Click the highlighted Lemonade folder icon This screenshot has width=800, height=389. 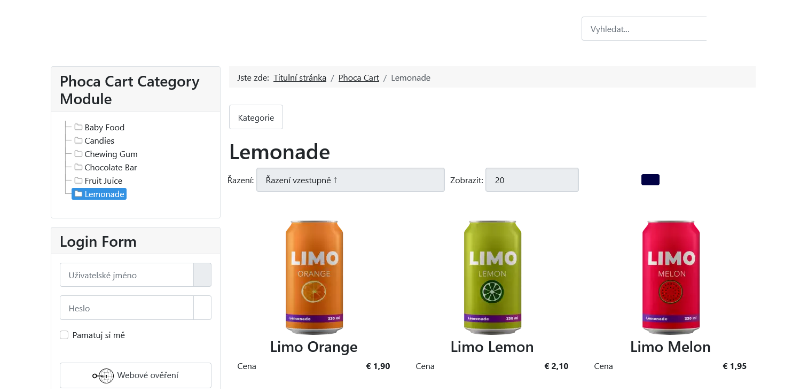78,193
